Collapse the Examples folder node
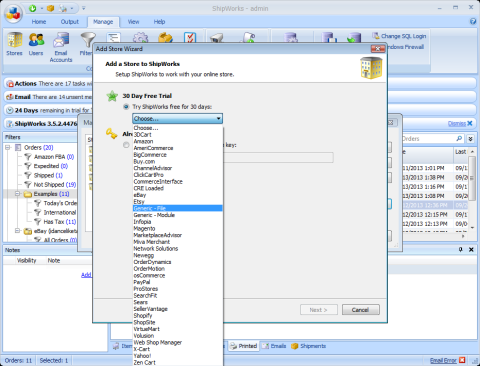Screen dimensions: 480x366 18,194
